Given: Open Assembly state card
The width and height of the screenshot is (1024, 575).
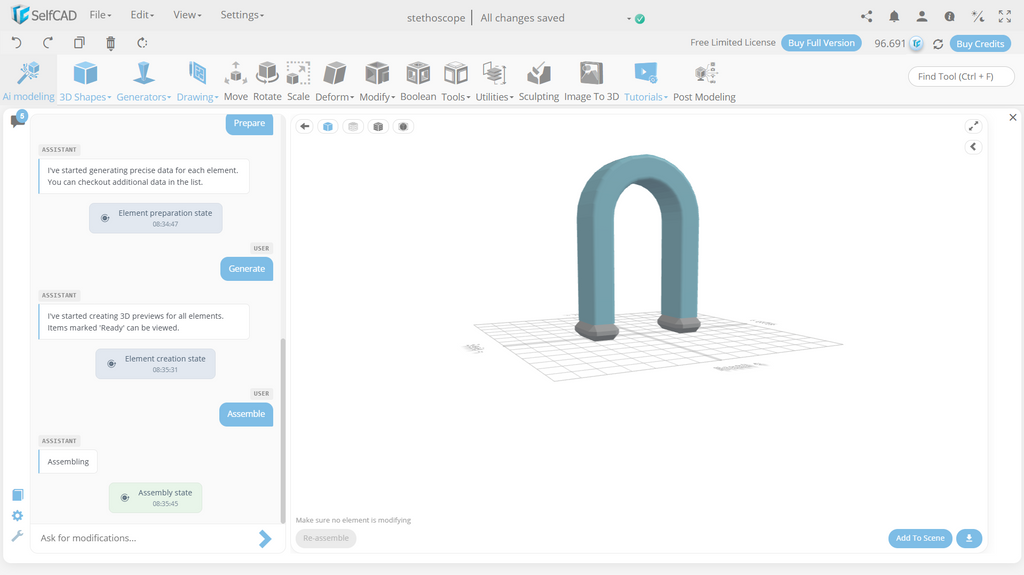Looking at the screenshot, I should point(155,498).
